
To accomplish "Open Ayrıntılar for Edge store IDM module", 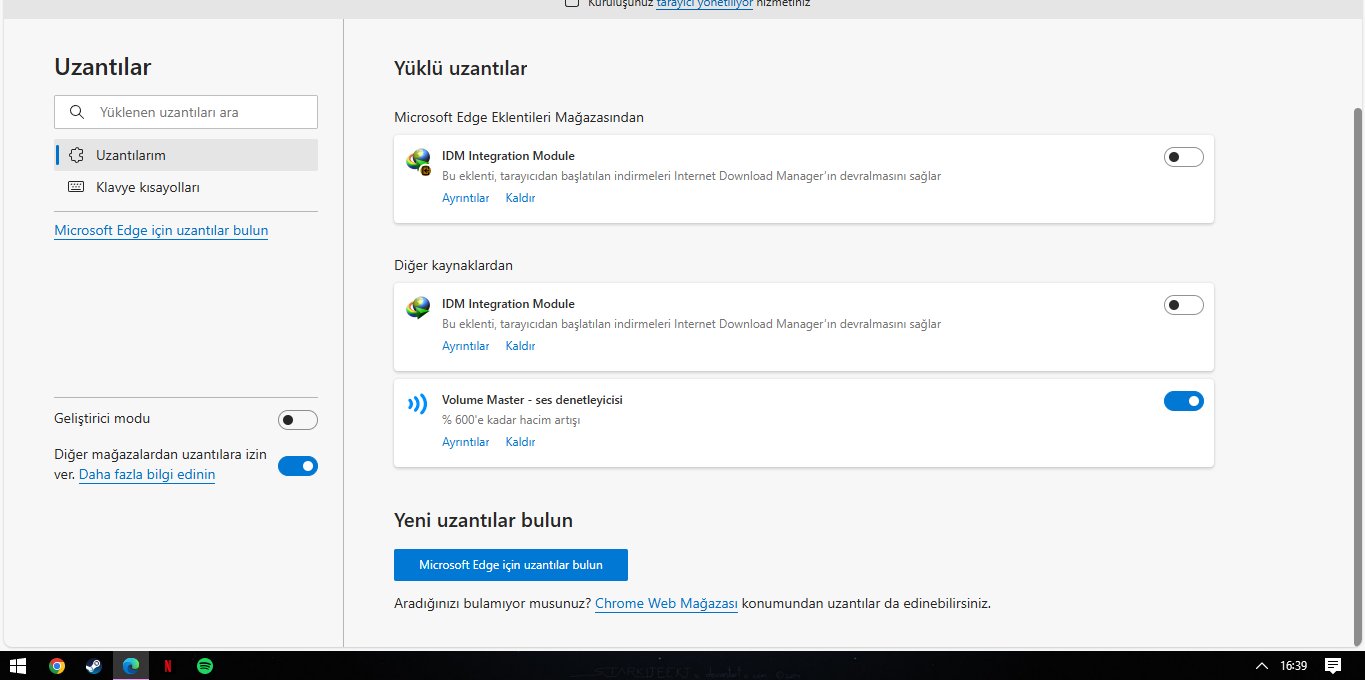I will (x=466, y=198).
